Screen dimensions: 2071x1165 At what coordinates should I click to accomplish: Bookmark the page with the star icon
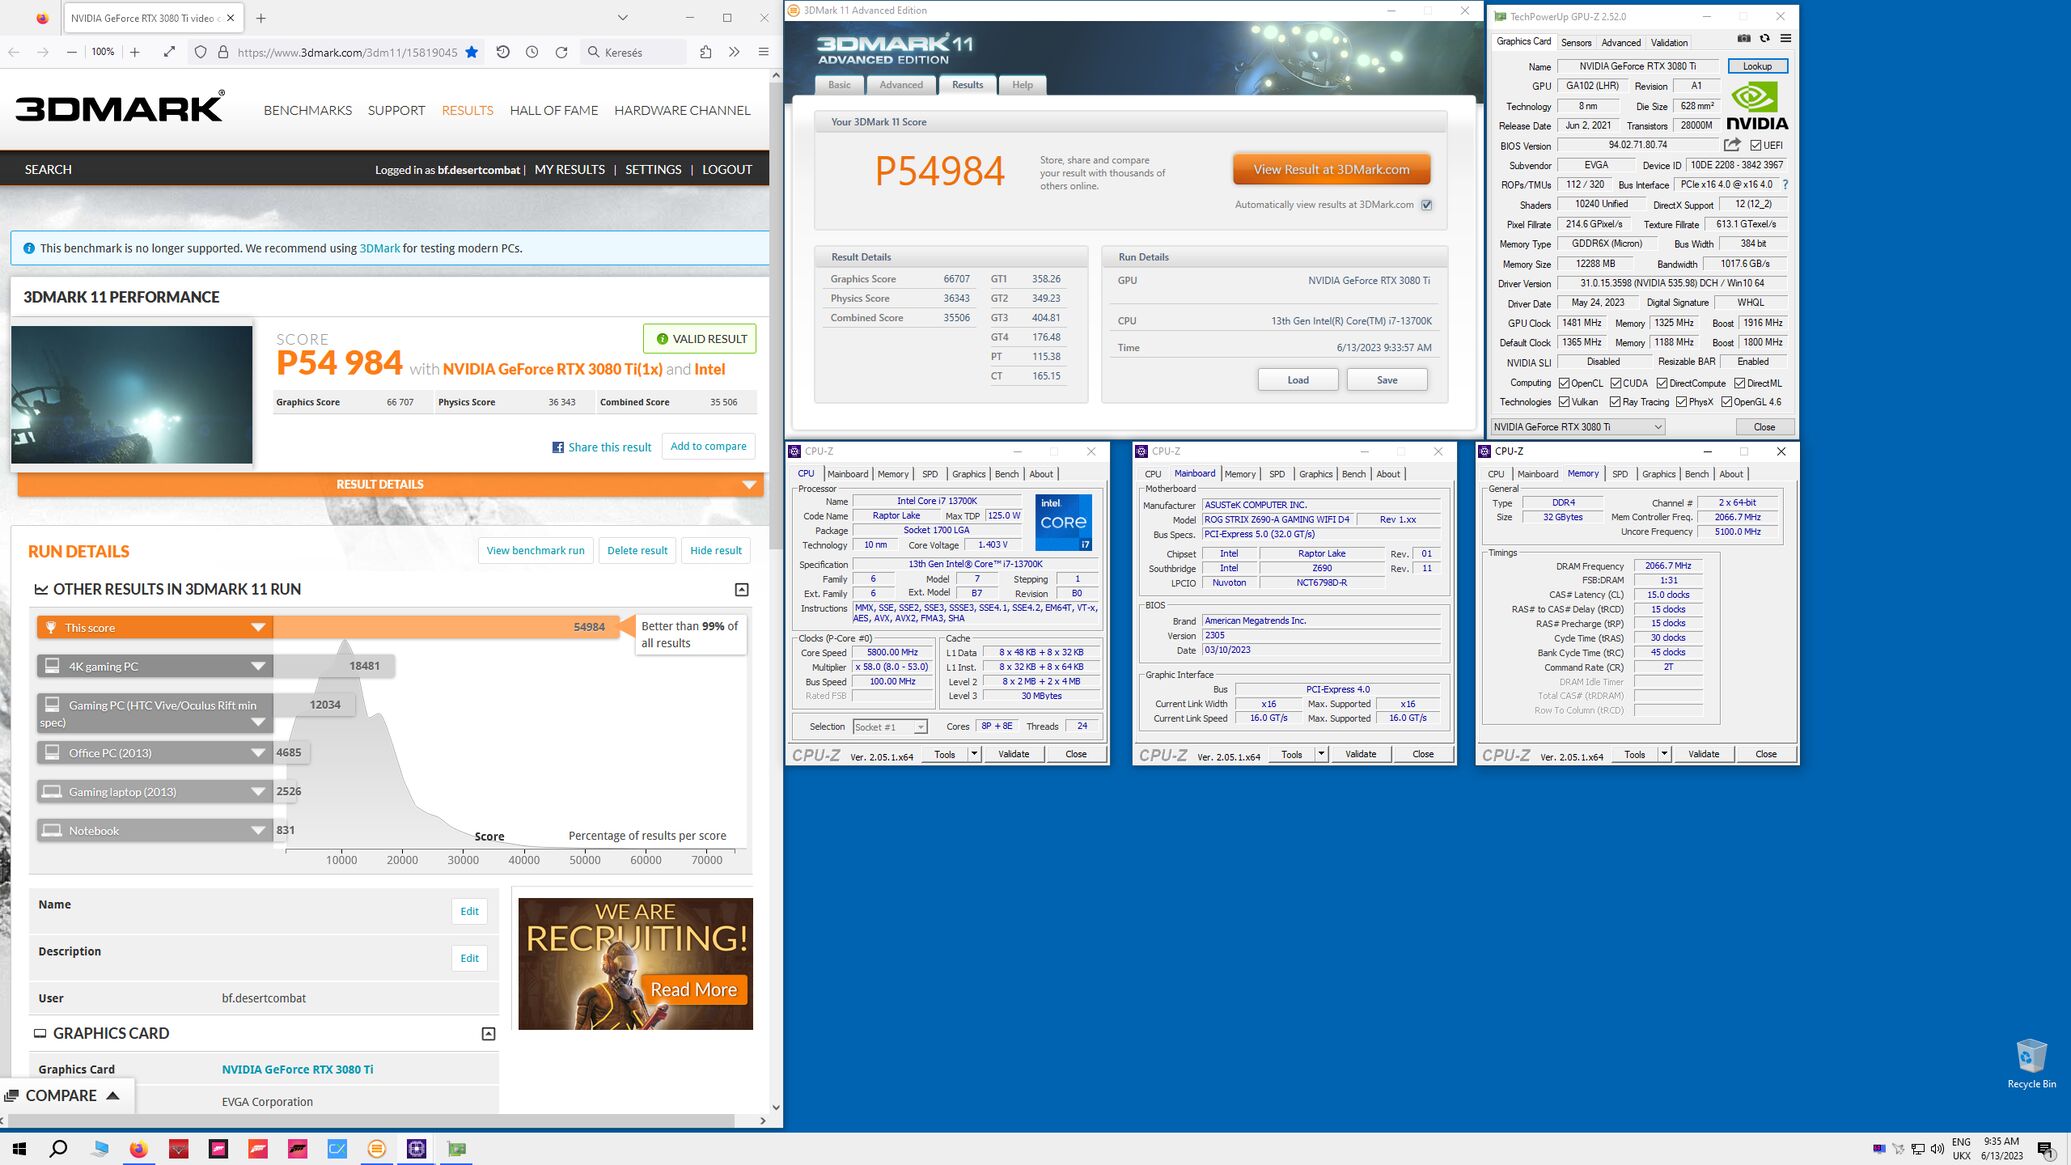(x=472, y=52)
